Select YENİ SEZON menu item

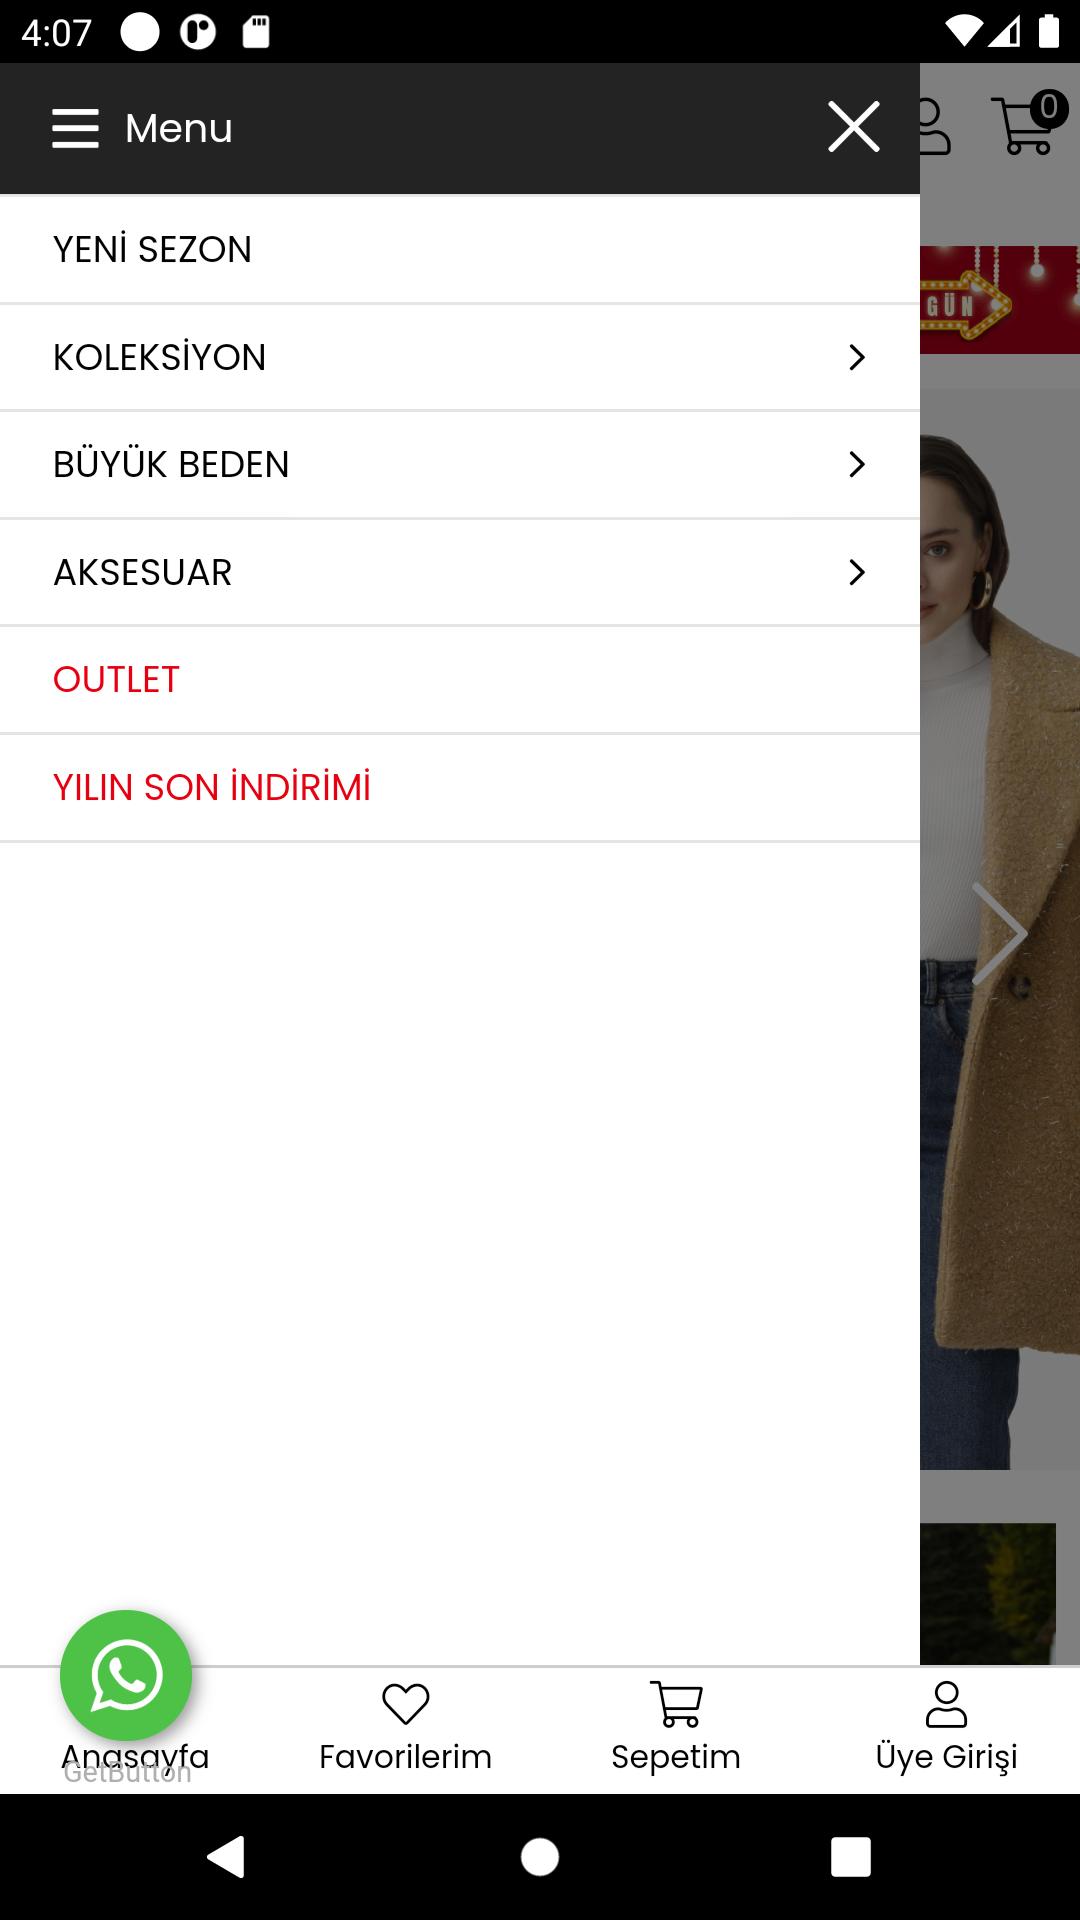pyautogui.click(x=460, y=249)
